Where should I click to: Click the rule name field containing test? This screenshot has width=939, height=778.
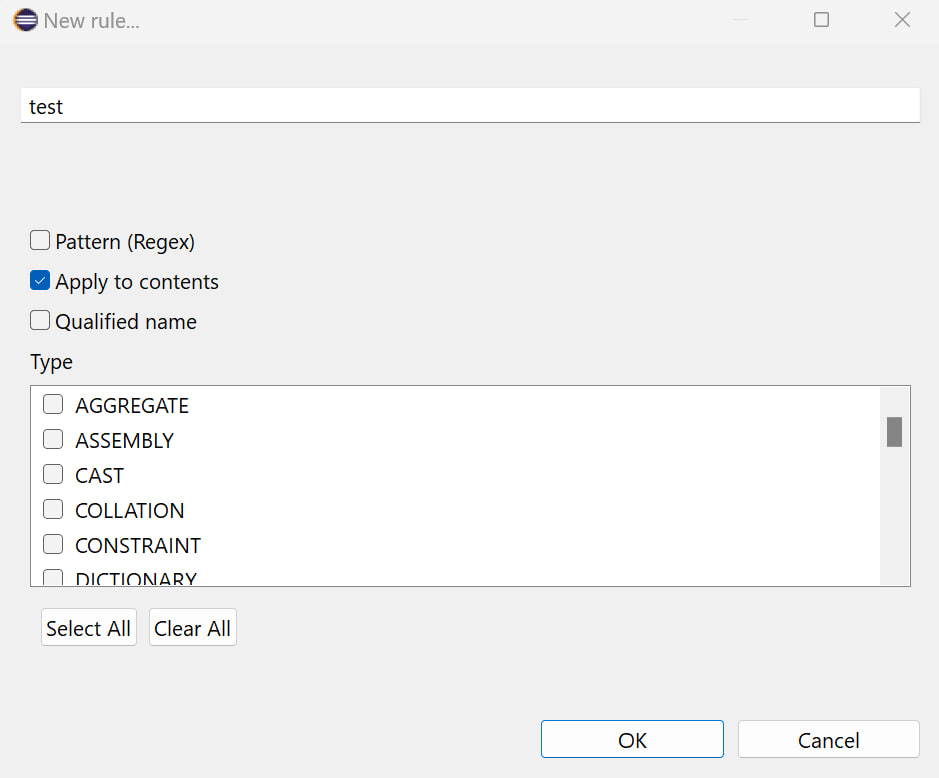470,106
